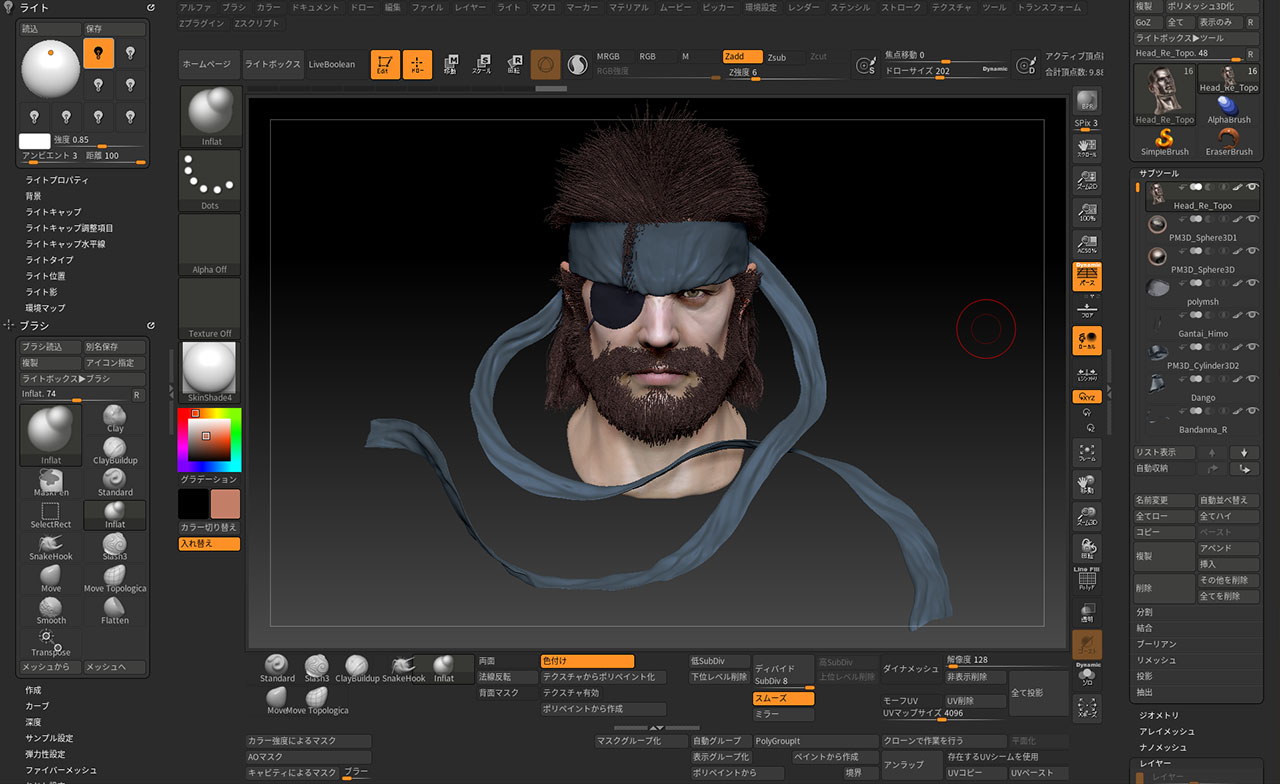
Task: Click the gradient color picker square
Action: [x=209, y=439]
